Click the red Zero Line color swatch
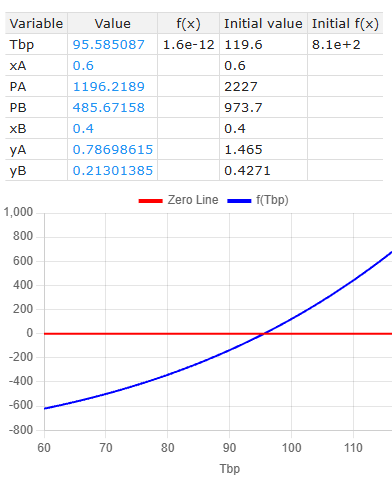 (150, 201)
